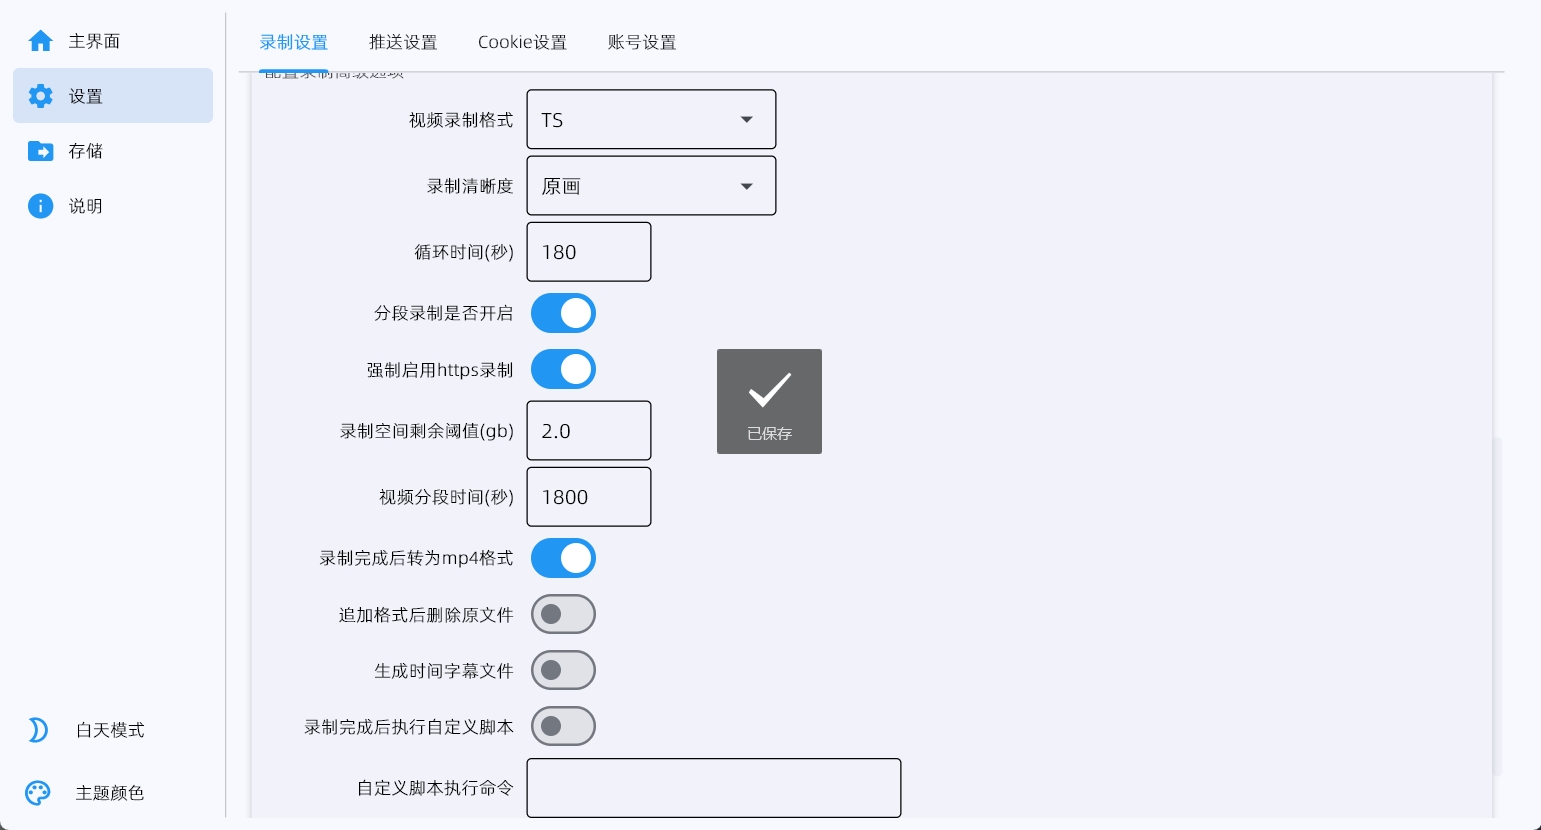This screenshot has height=830, width=1541.
Task: Click the moon icon for 白天模式
Action: coord(38,730)
